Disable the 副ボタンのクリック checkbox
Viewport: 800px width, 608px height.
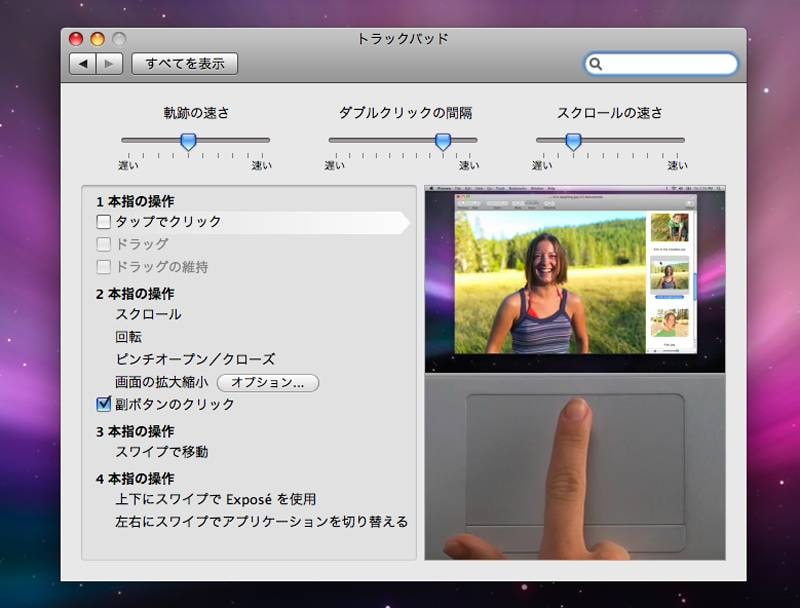[x=101, y=404]
